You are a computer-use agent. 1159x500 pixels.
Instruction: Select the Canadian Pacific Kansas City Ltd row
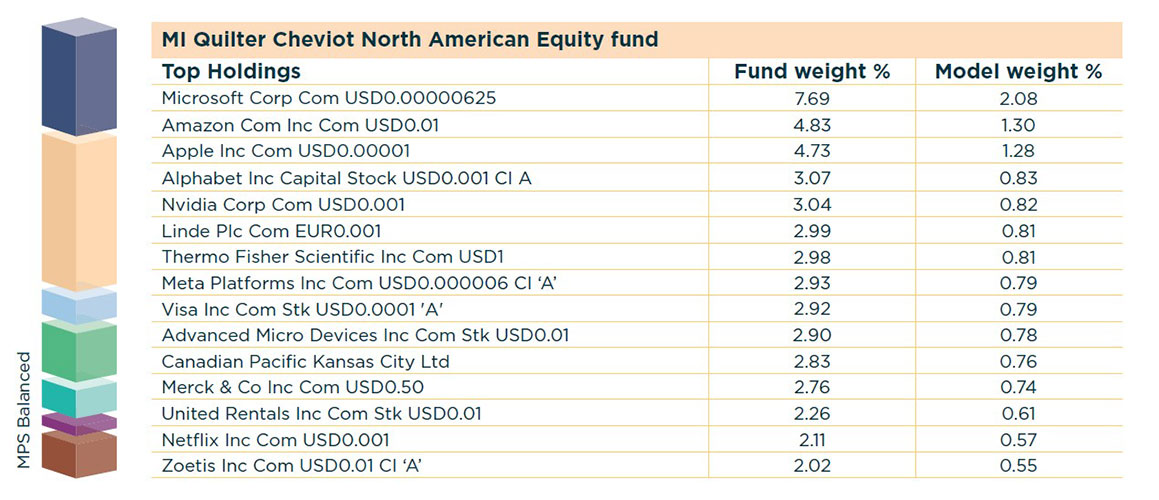click(305, 361)
